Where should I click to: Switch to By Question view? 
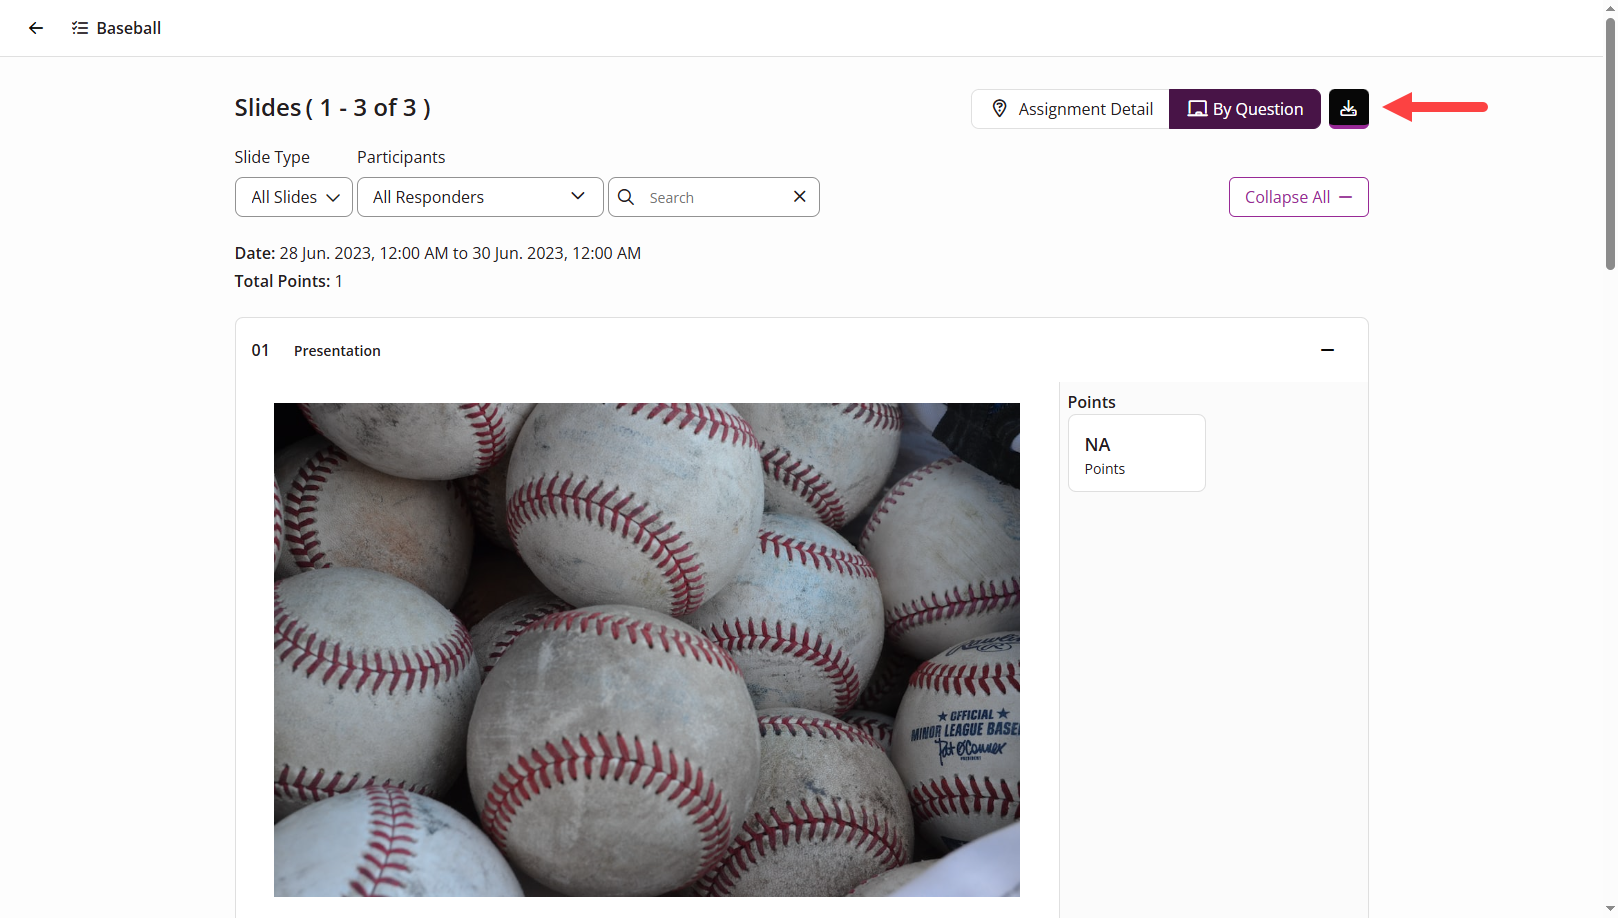pyautogui.click(x=1245, y=109)
